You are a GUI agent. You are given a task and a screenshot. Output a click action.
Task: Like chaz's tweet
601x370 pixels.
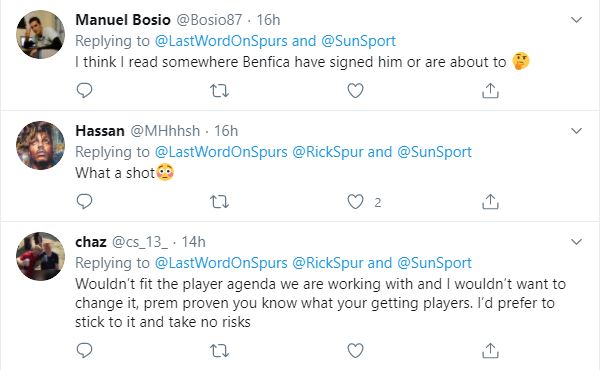pos(355,350)
